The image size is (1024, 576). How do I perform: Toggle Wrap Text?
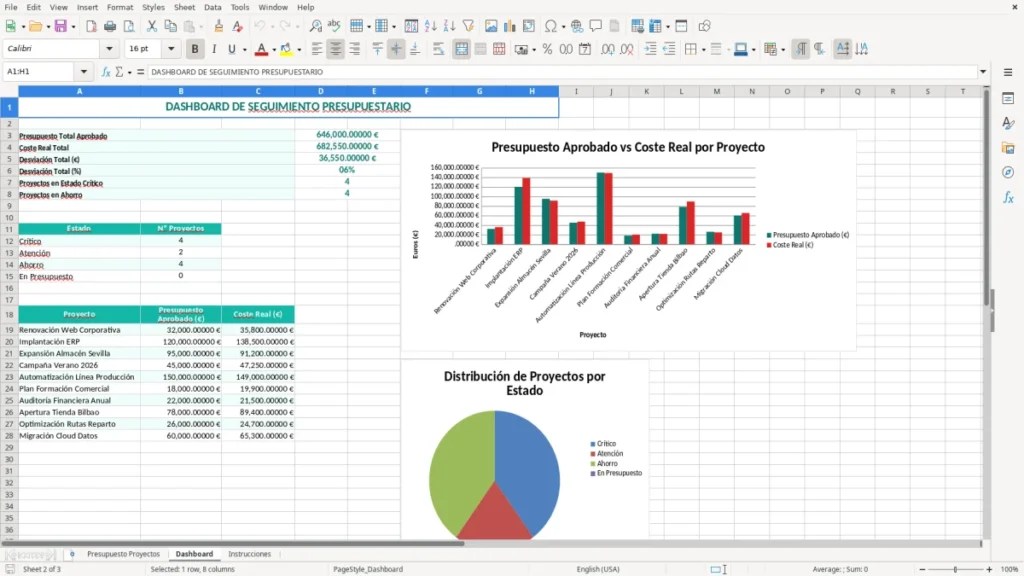pyautogui.click(x=439, y=49)
